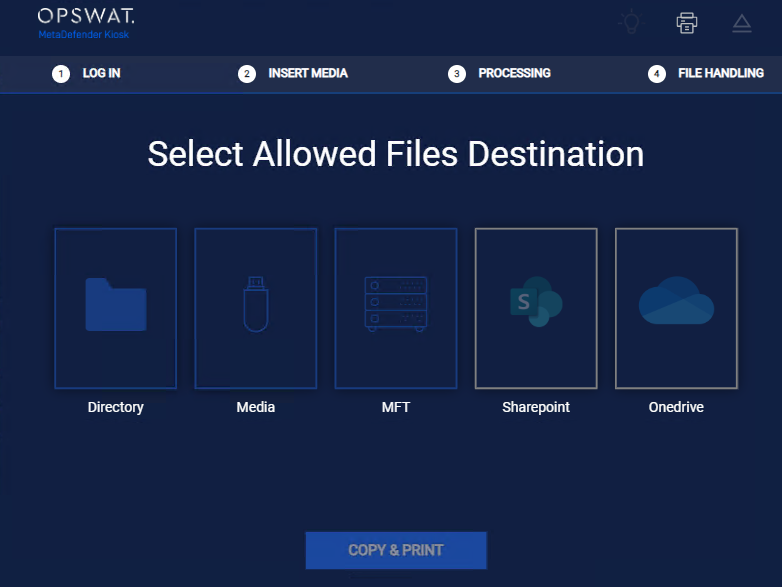Click the printer icon in the header
The height and width of the screenshot is (587, 782).
(687, 23)
